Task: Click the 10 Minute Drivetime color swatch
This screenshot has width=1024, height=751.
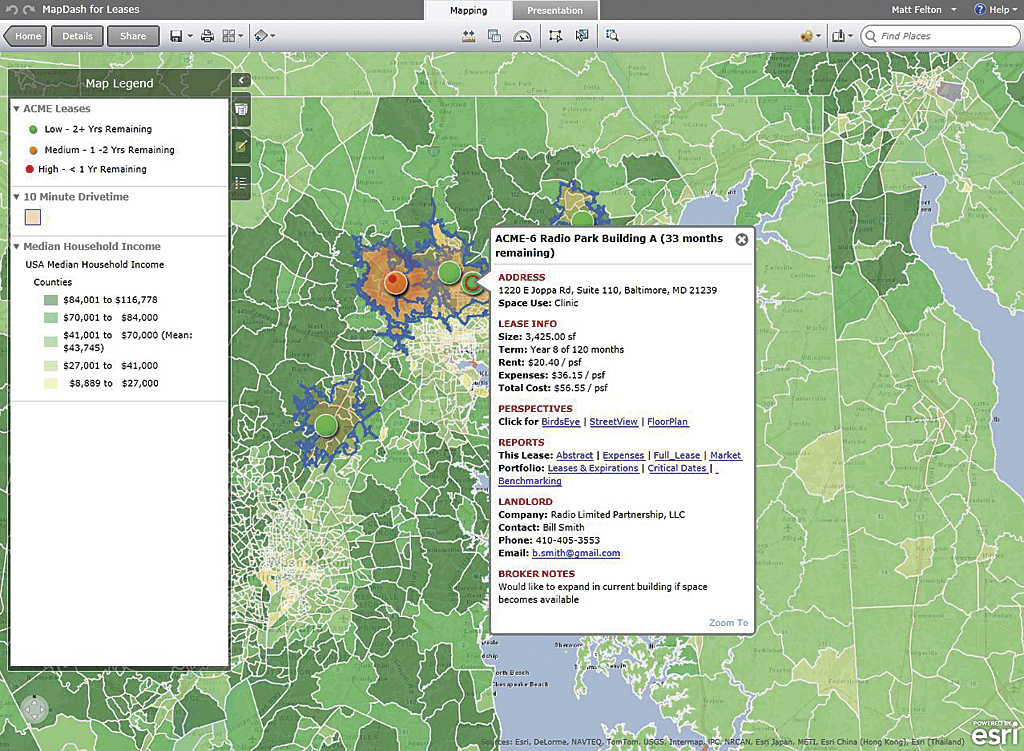Action: coord(33,217)
